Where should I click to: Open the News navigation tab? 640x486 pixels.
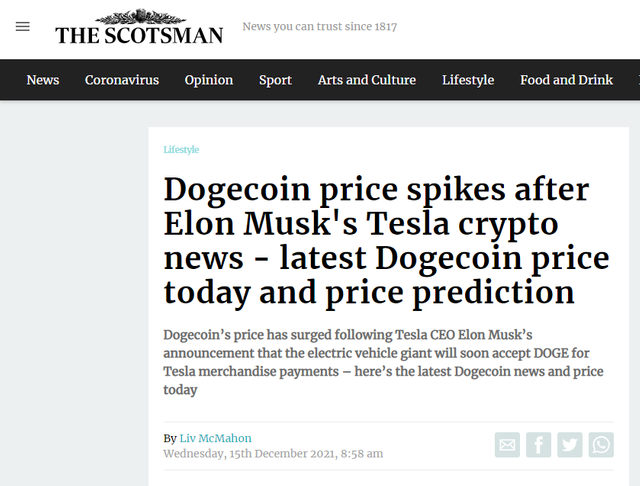(x=43, y=80)
